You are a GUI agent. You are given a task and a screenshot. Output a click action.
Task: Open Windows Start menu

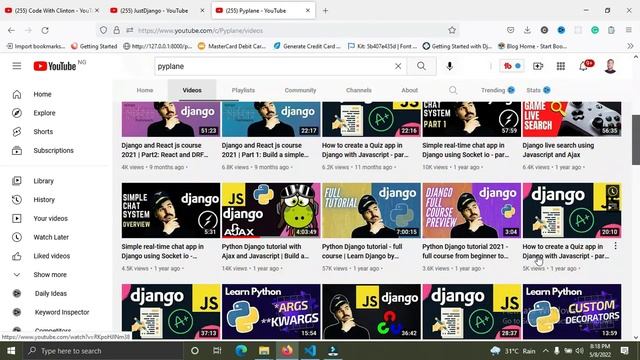pyautogui.click(x=11, y=351)
